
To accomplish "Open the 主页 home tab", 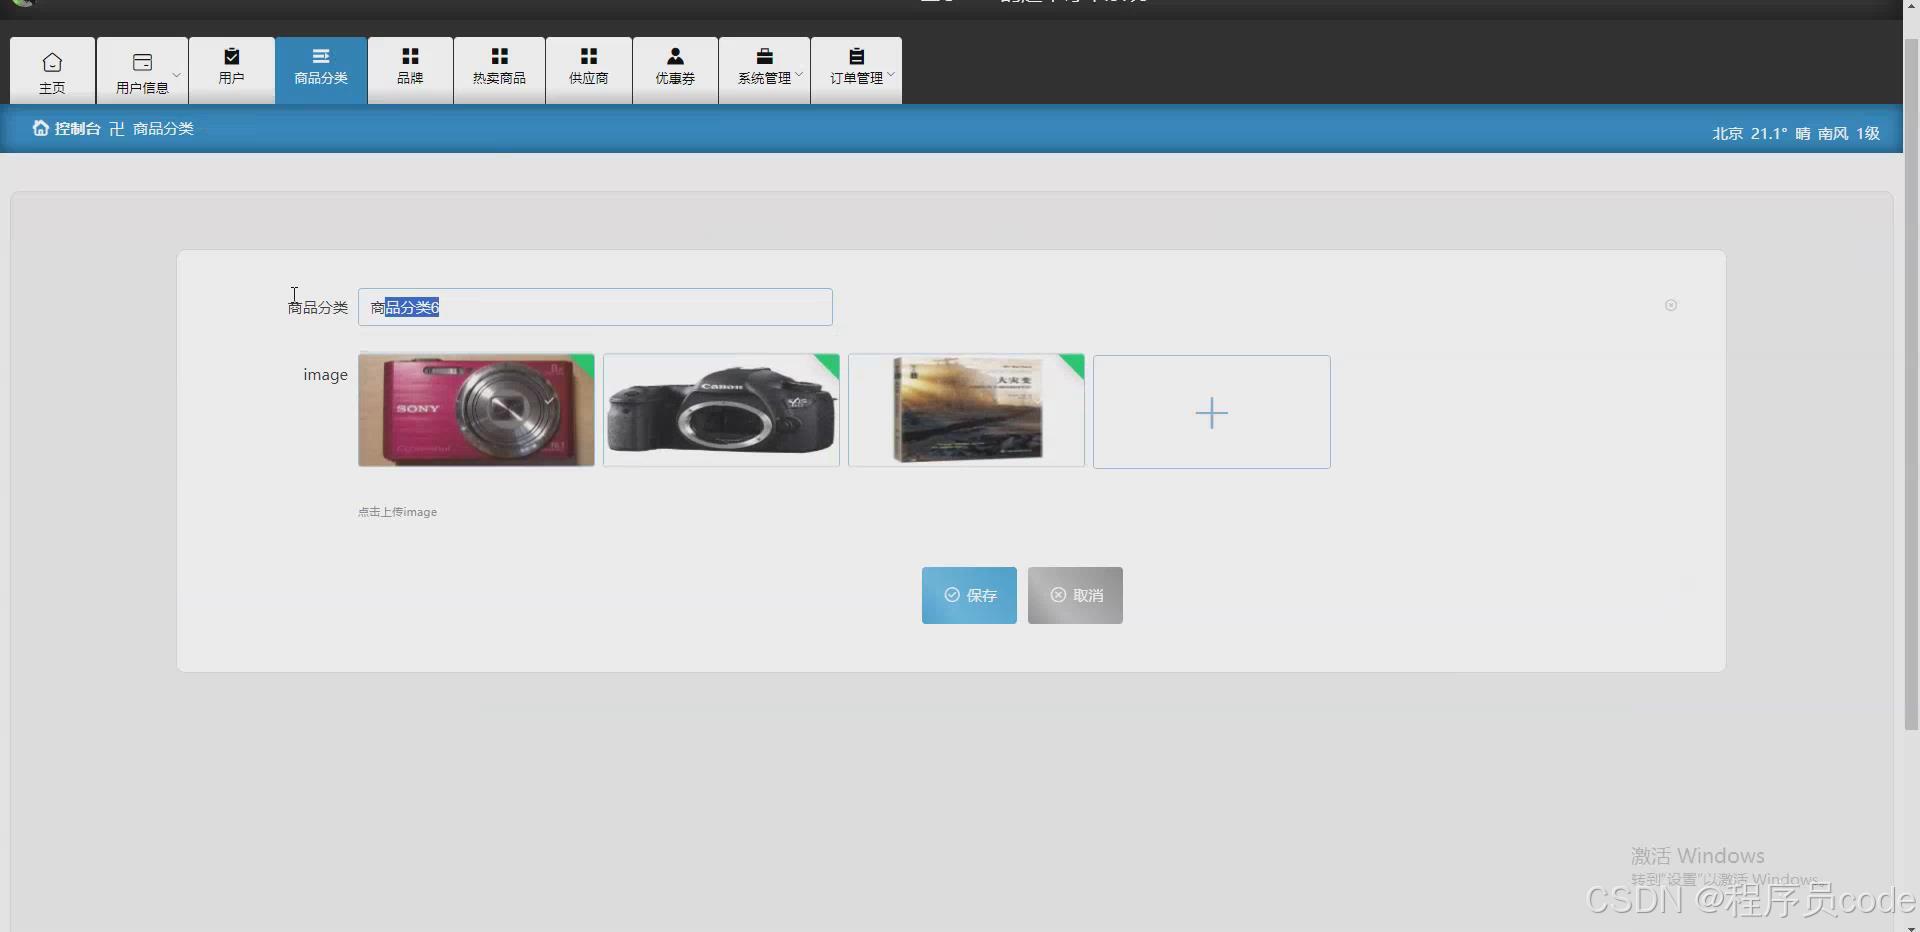I will (x=53, y=71).
